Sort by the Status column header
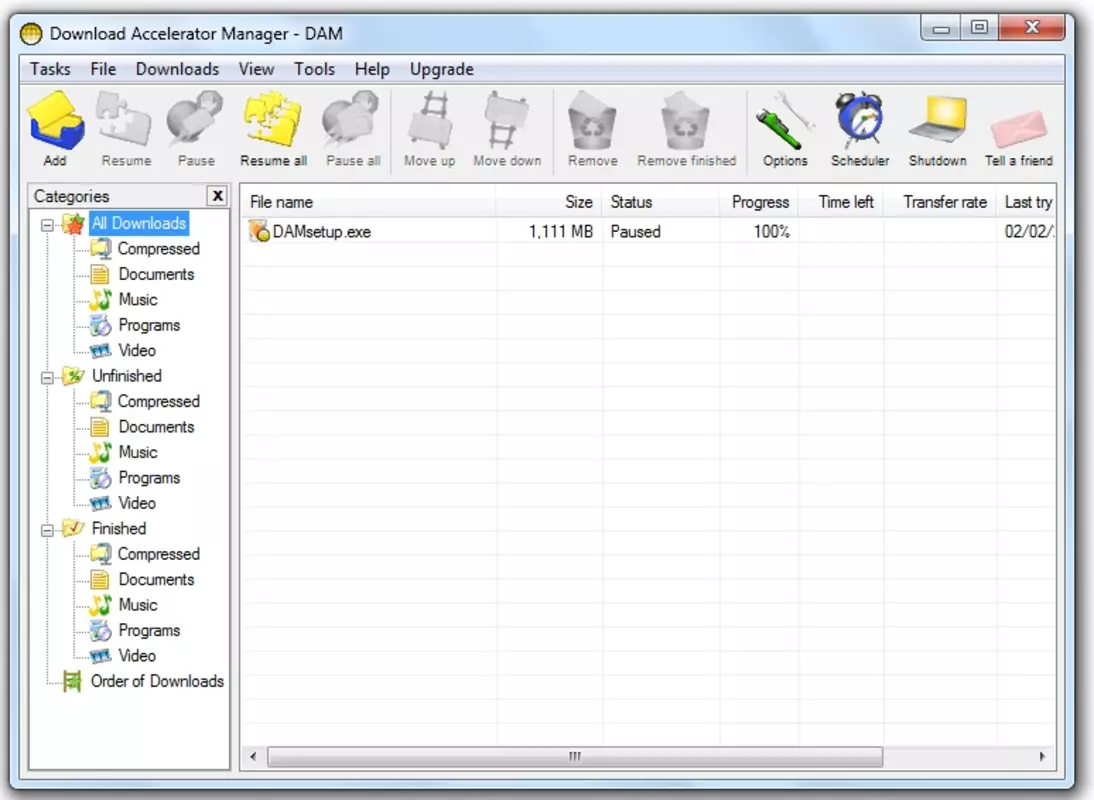The height and width of the screenshot is (800, 1094). [x=661, y=202]
